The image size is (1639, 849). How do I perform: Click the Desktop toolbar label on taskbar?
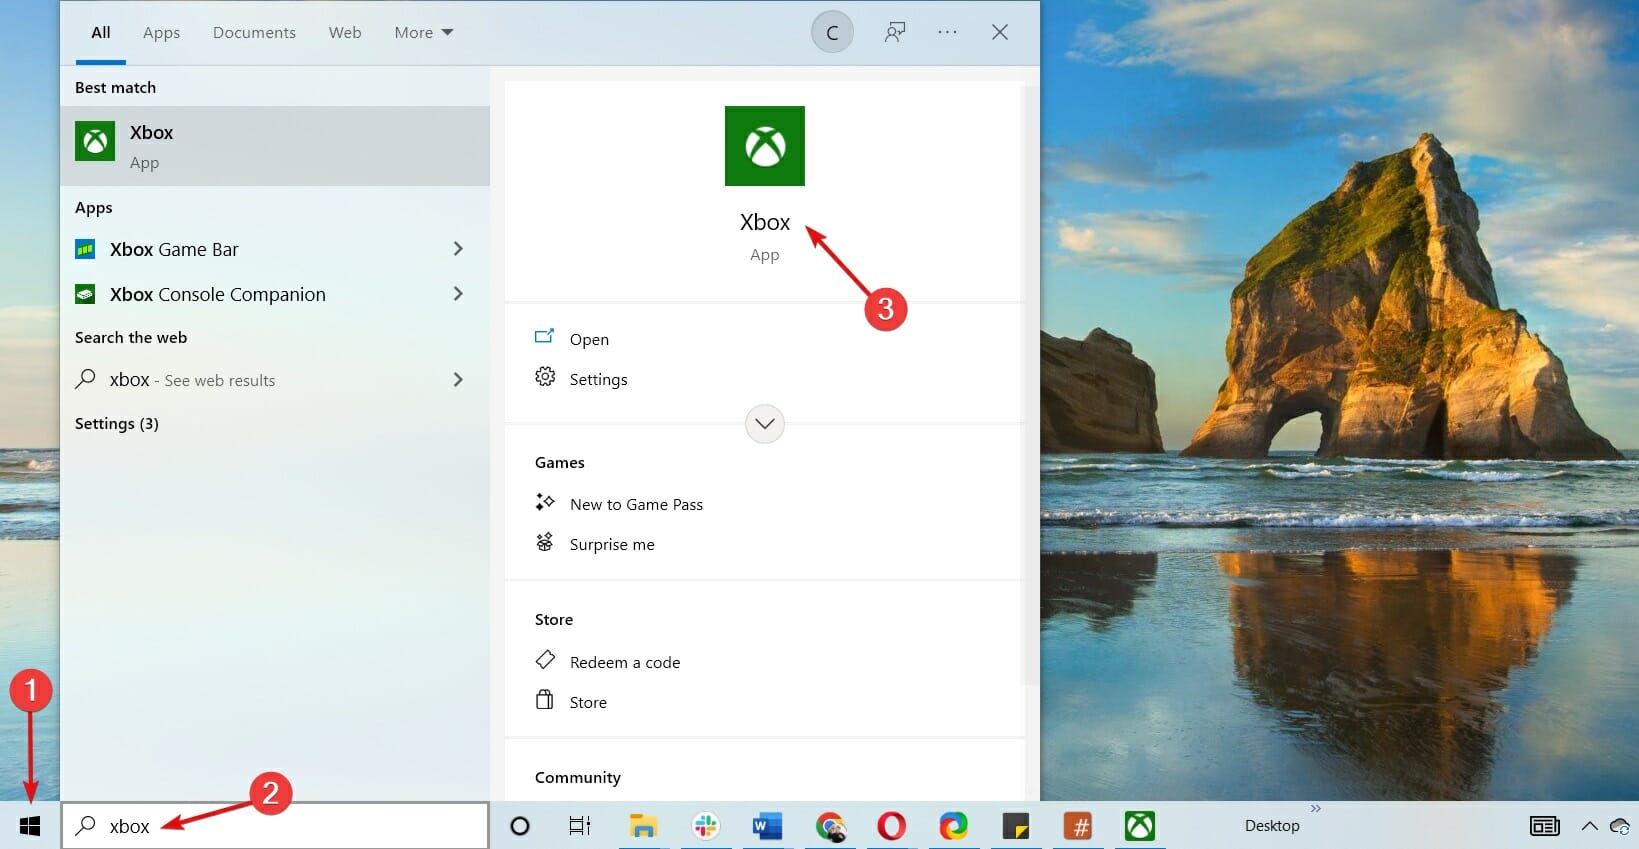point(1272,826)
